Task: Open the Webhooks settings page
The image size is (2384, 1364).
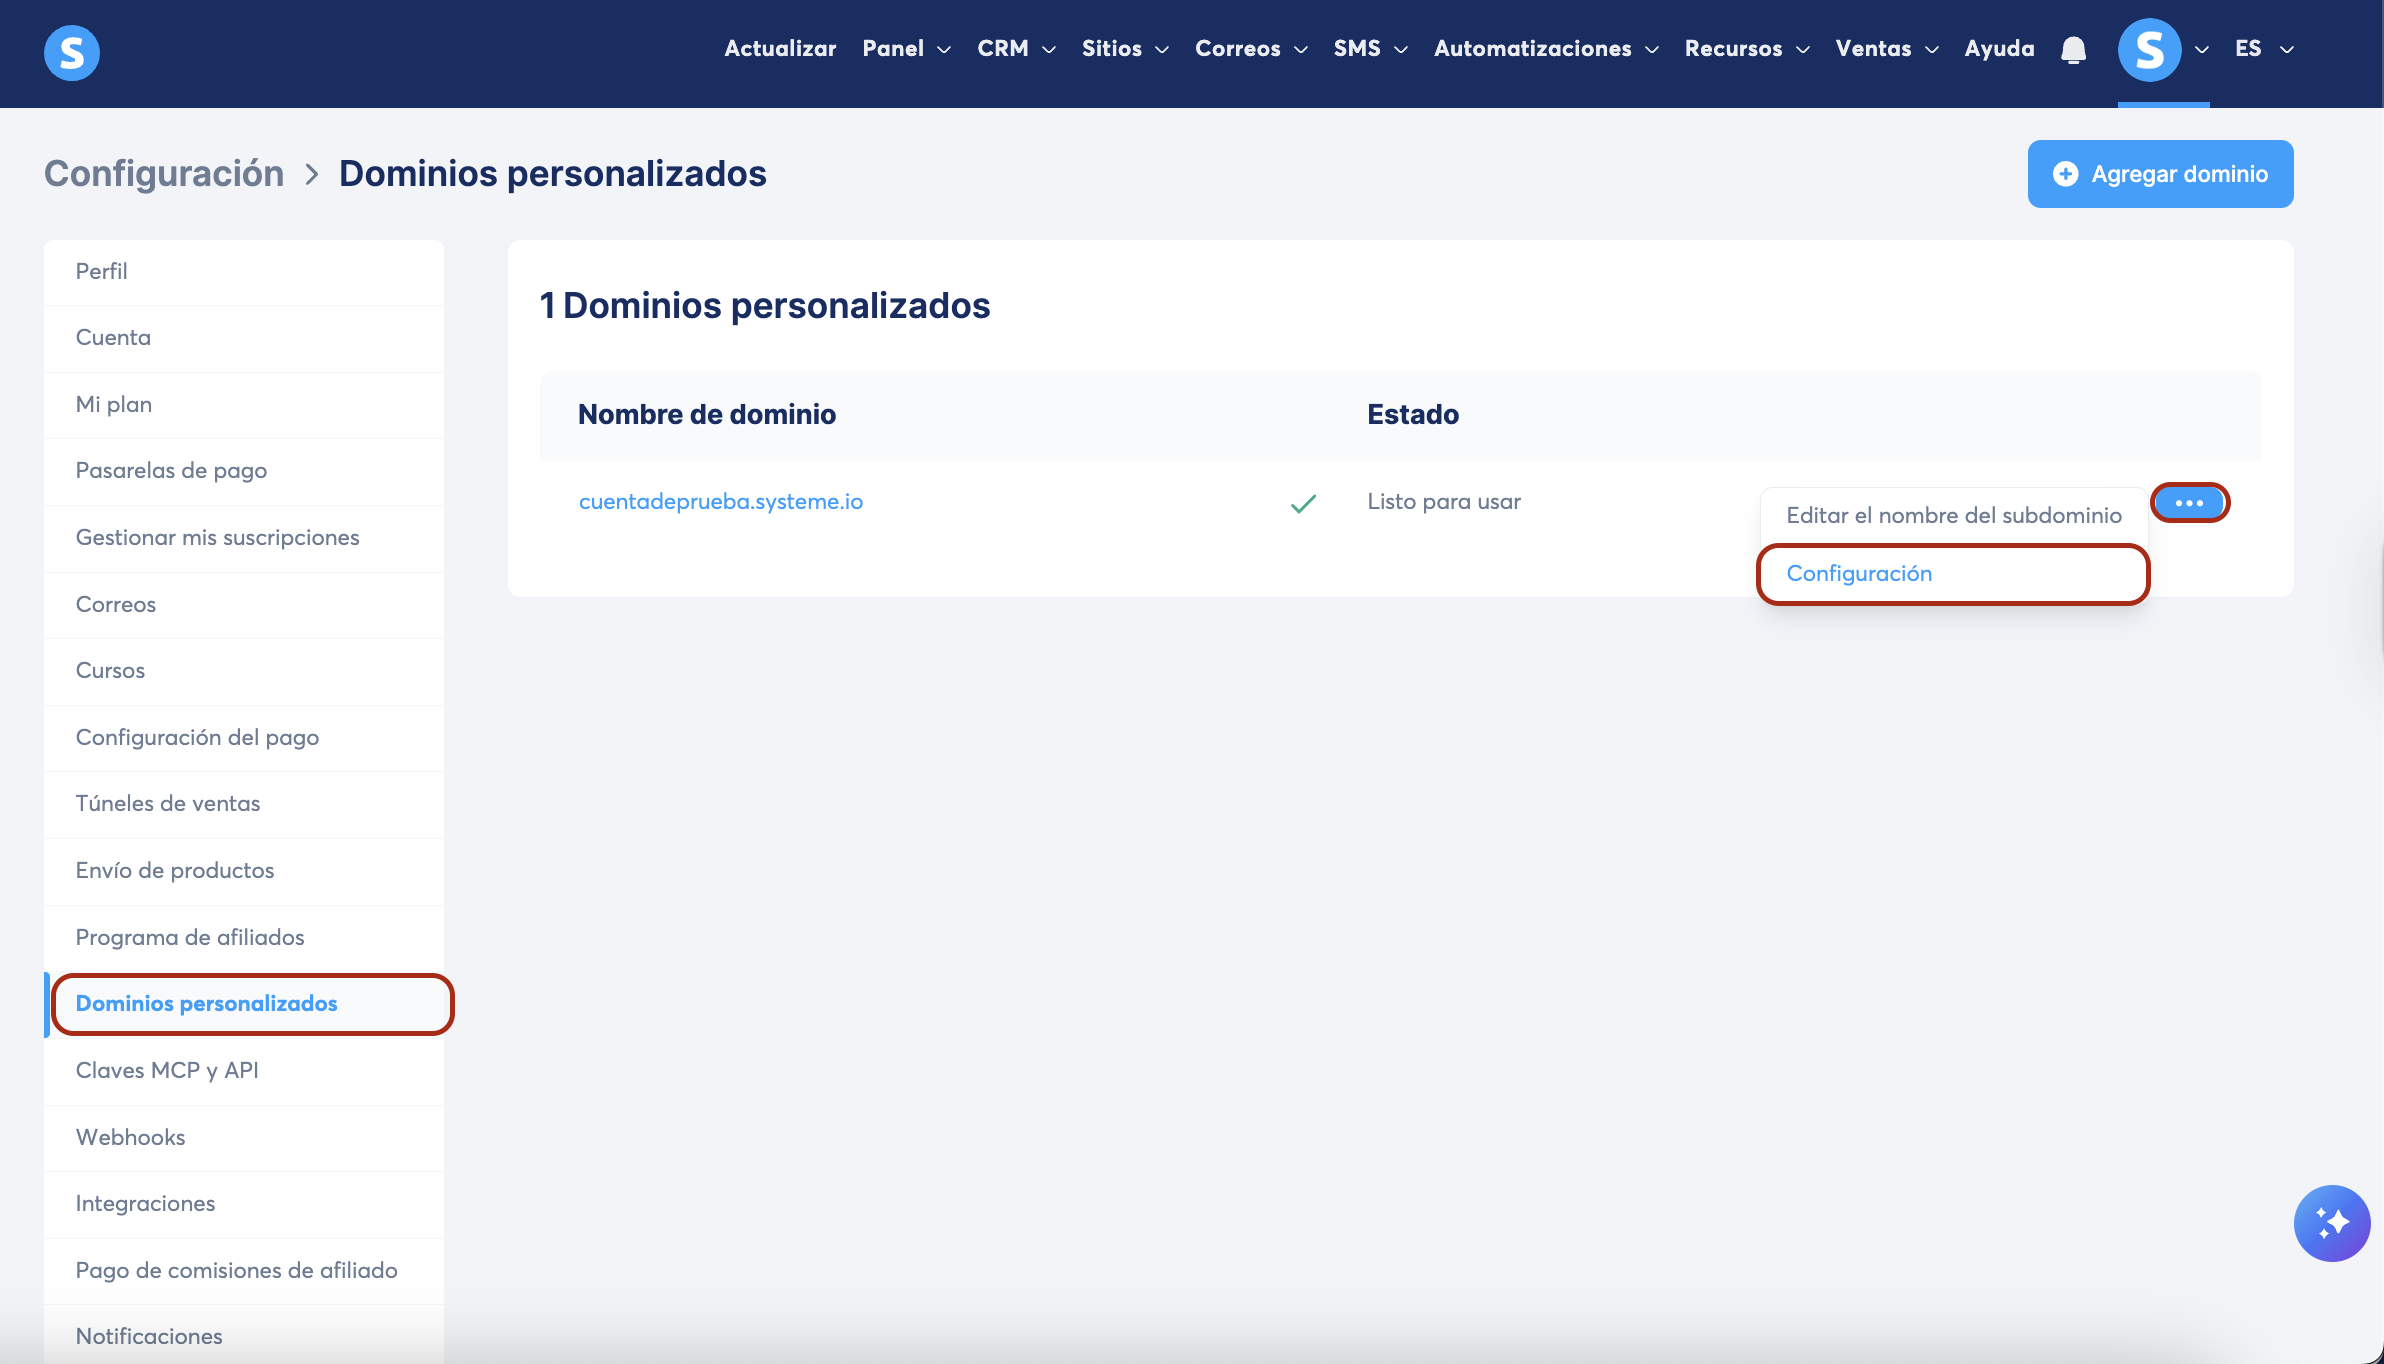Action: pyautogui.click(x=130, y=1138)
